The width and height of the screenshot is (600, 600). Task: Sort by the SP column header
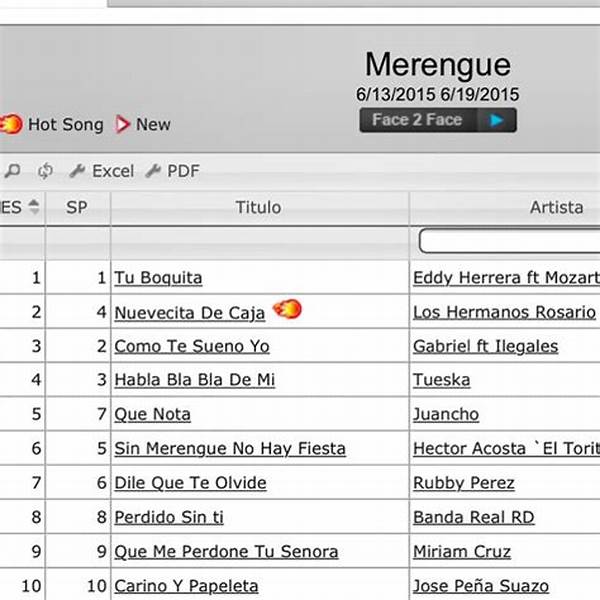click(x=76, y=207)
